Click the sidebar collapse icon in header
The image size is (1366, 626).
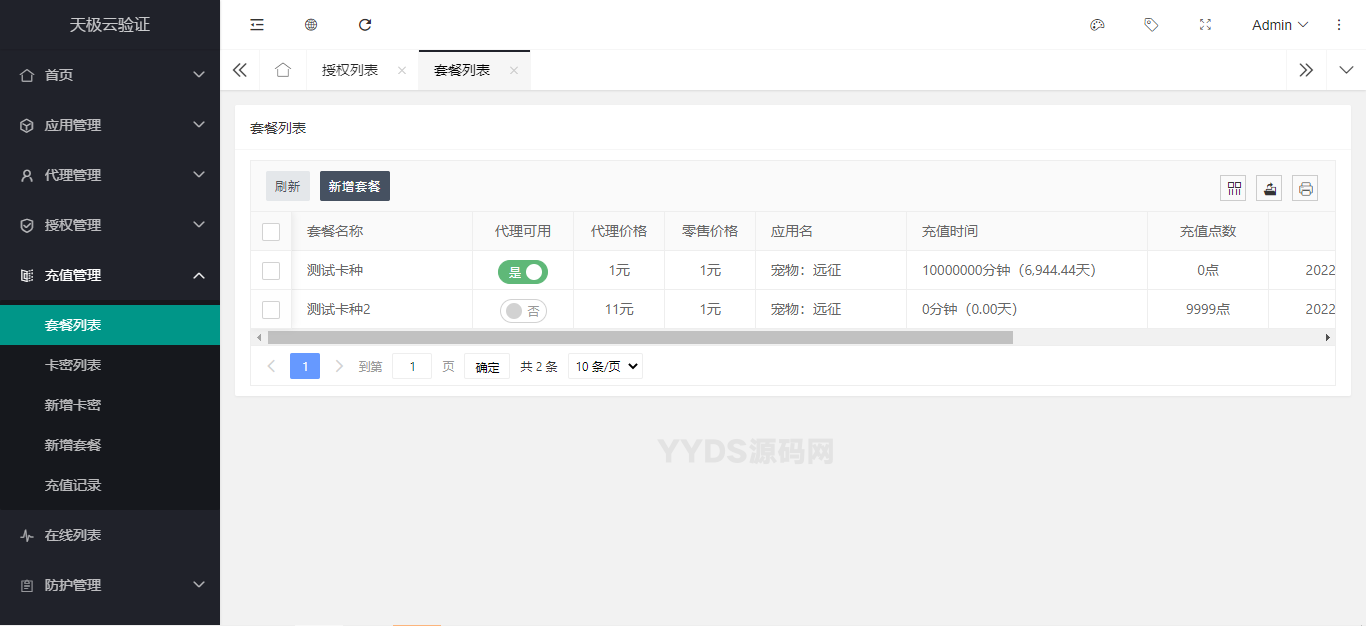coord(257,25)
